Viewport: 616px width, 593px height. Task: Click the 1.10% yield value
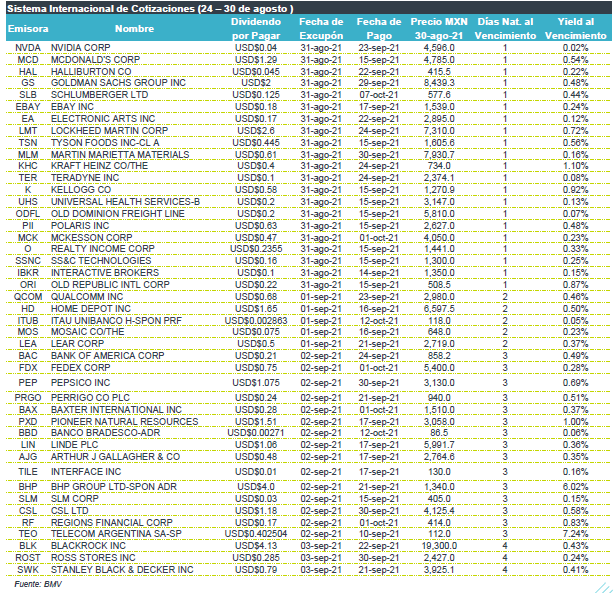coord(575,166)
